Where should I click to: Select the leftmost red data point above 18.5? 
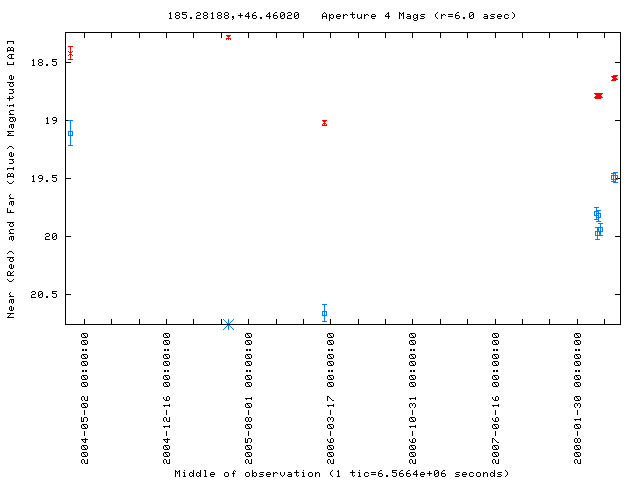click(x=71, y=53)
